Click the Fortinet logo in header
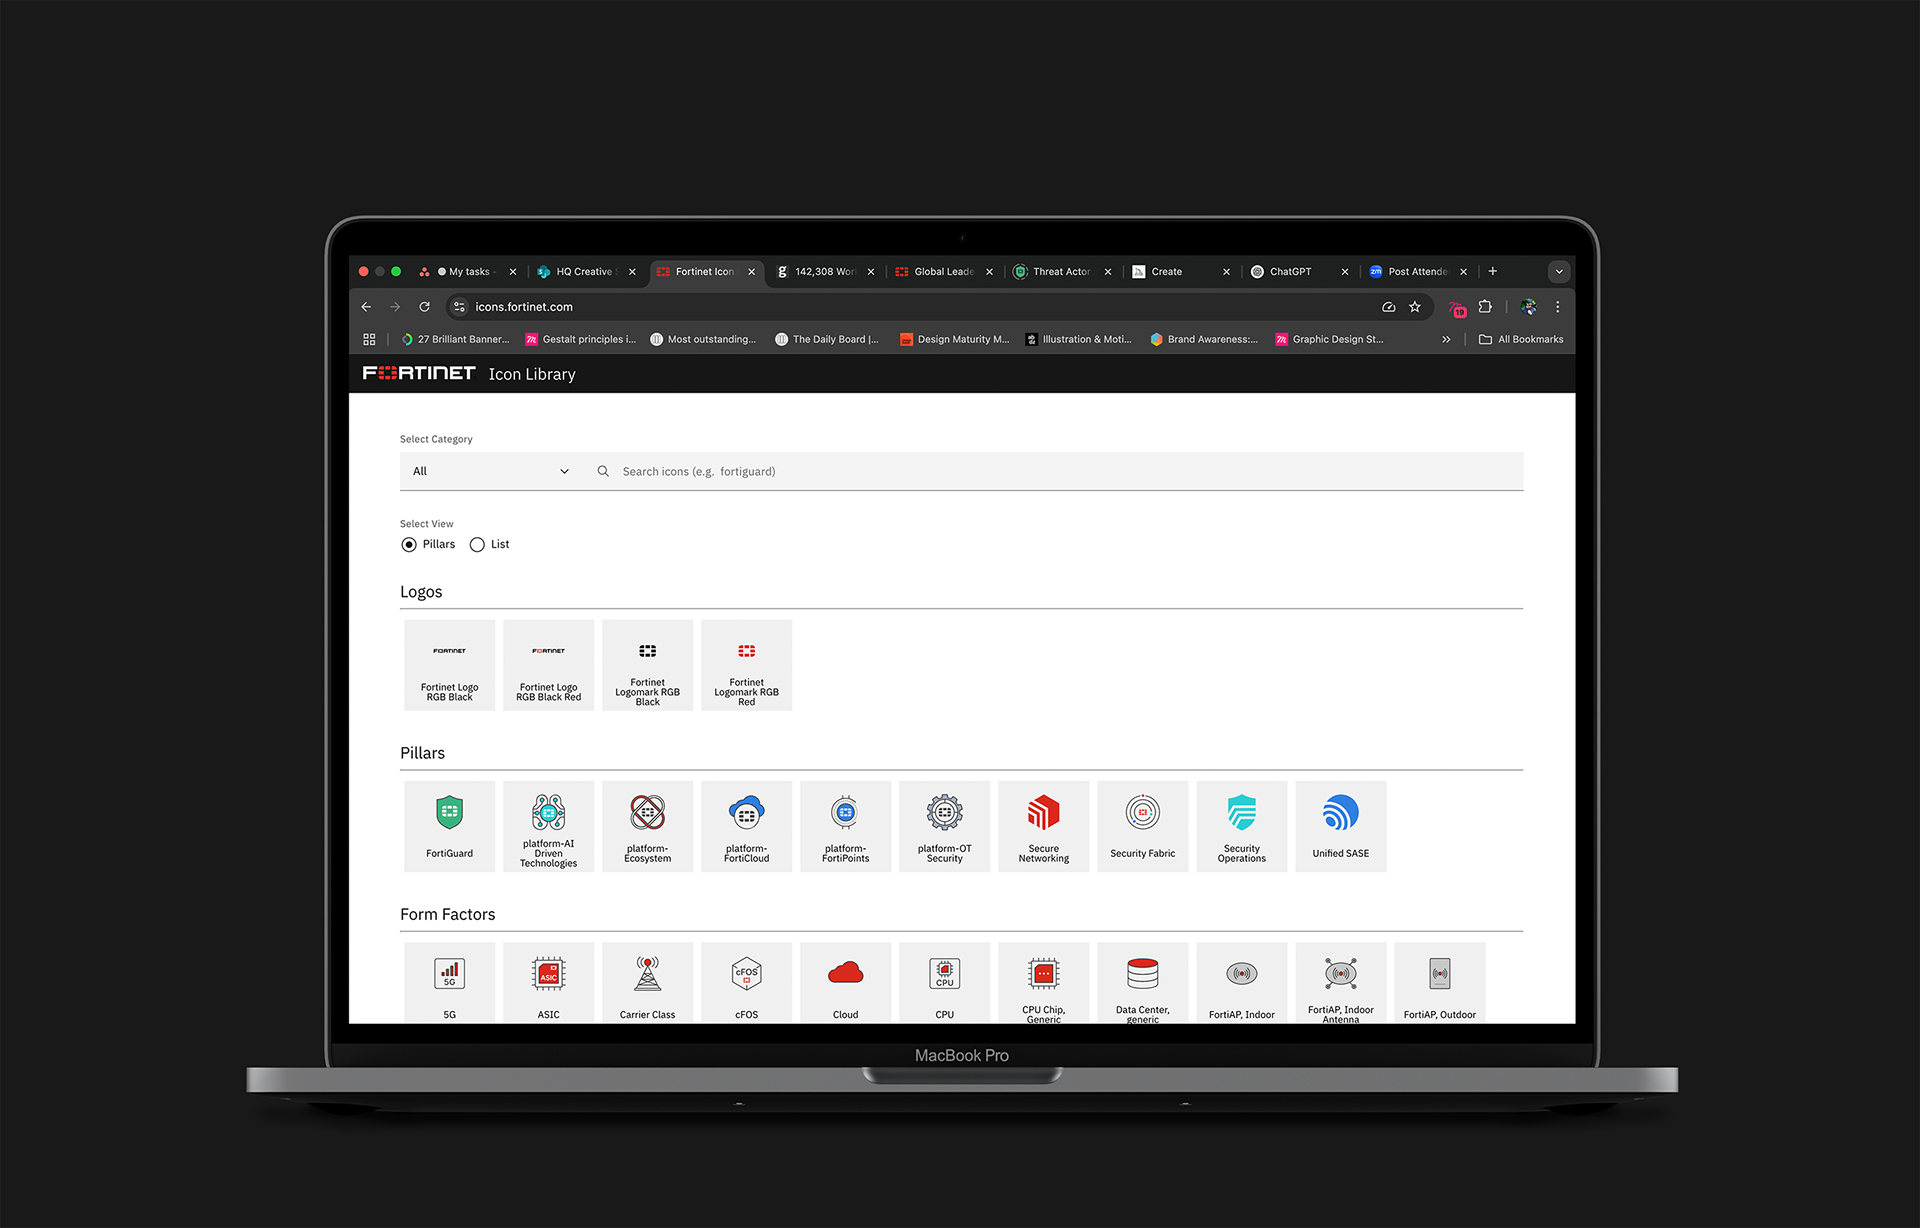Image resolution: width=1920 pixels, height=1228 pixels. [419, 373]
